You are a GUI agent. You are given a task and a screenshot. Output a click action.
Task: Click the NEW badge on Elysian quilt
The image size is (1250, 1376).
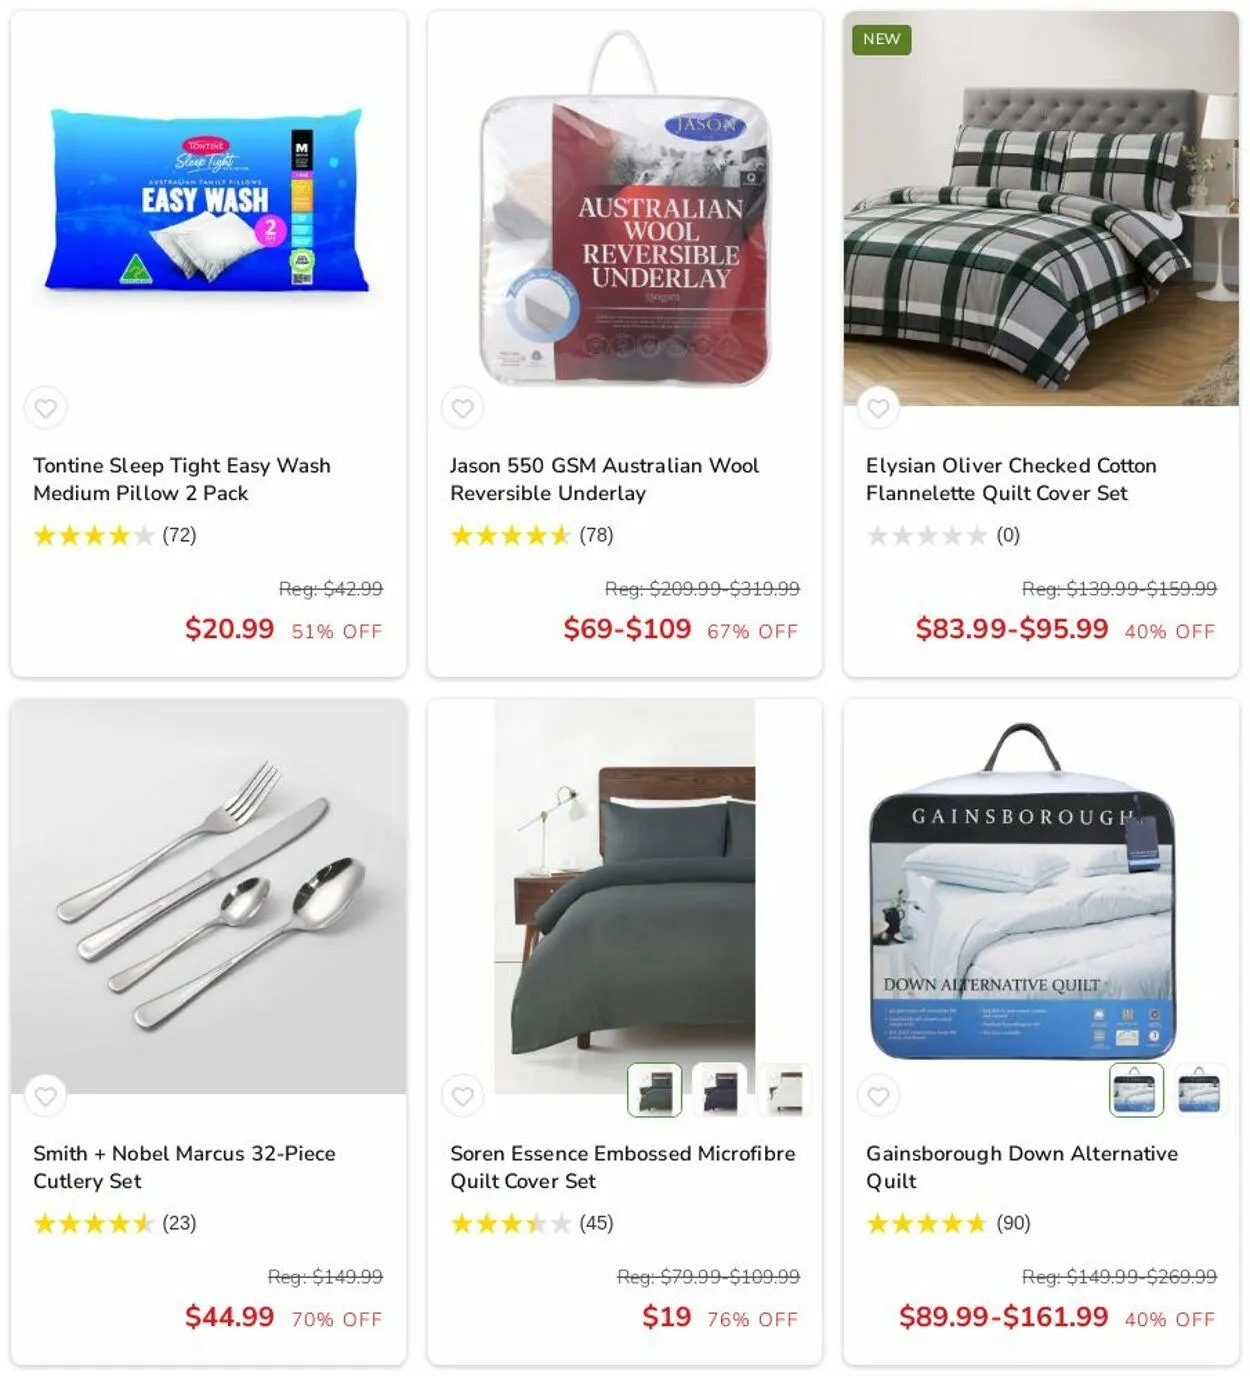pos(881,39)
